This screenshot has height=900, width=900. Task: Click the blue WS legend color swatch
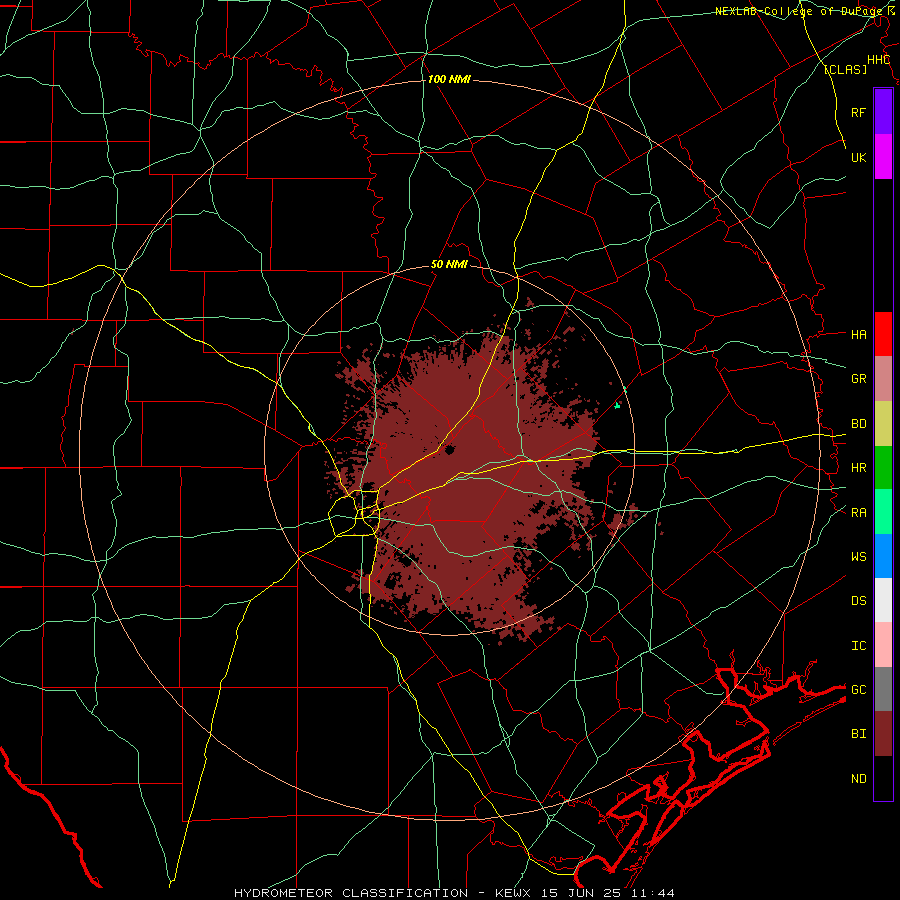[883, 556]
